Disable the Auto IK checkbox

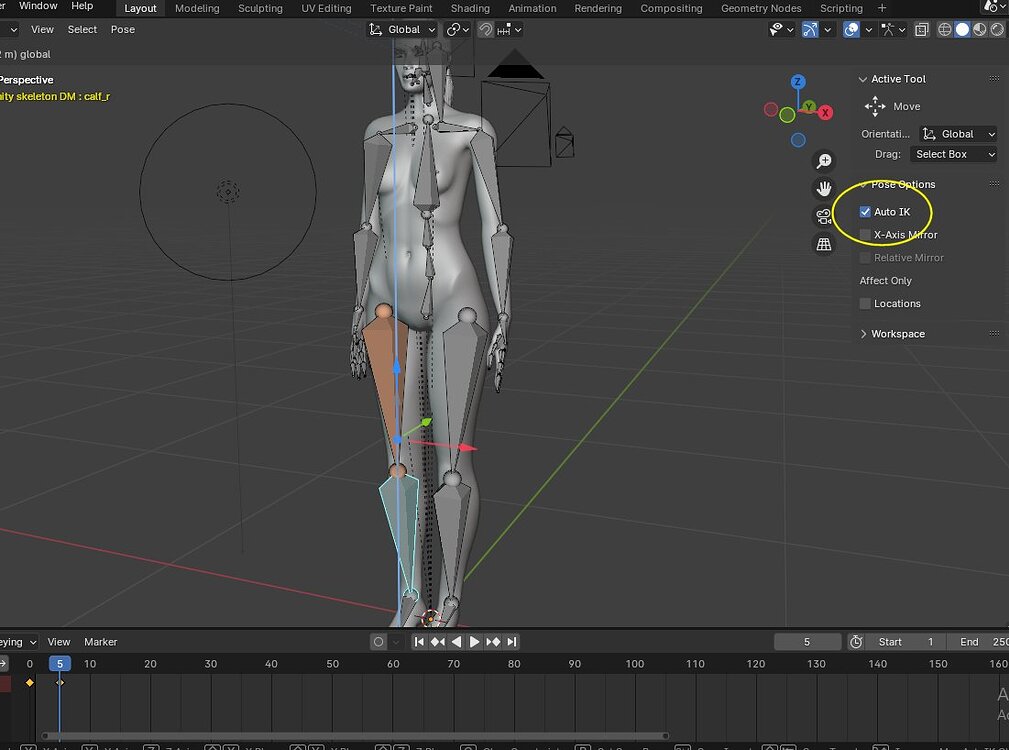point(865,212)
